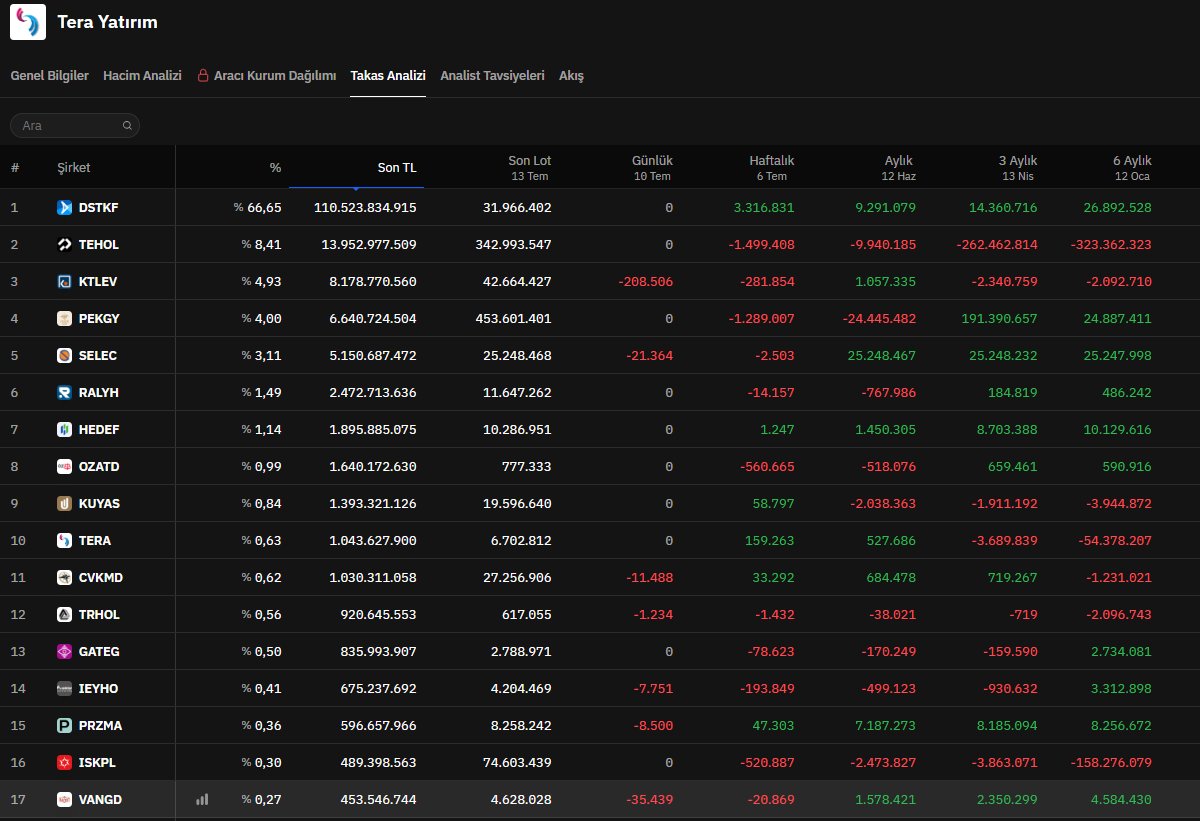Click the % 66,65 share cell

point(258,208)
